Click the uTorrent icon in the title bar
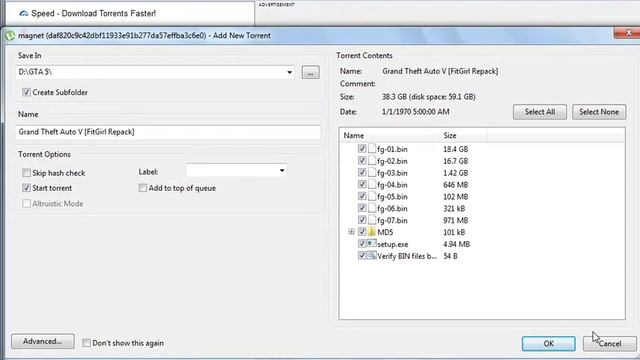This screenshot has width=640, height=360. 10,36
